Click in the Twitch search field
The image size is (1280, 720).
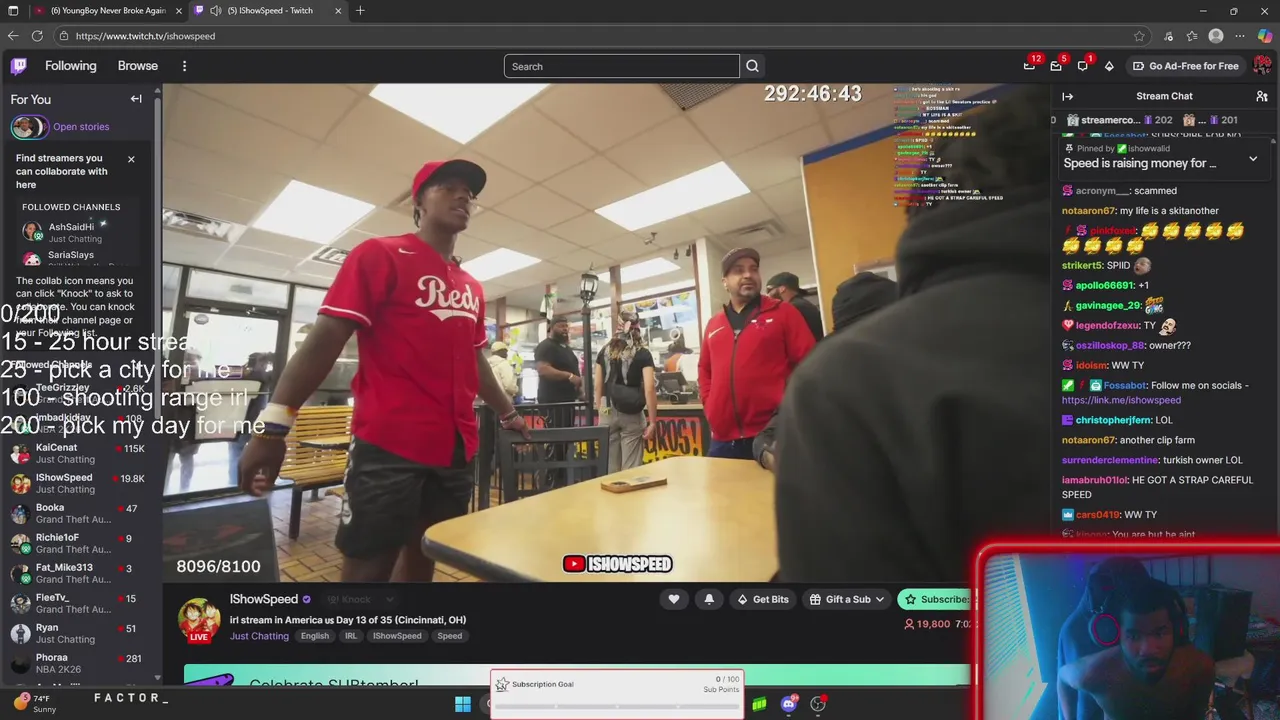pos(621,66)
